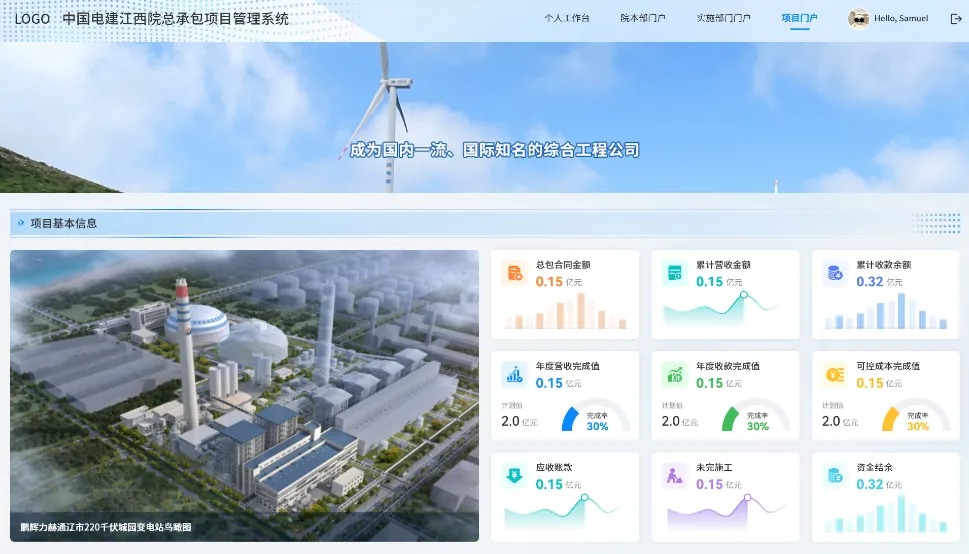Click the 年度营收完成值 chart icon
This screenshot has width=969, height=554.
pos(514,374)
